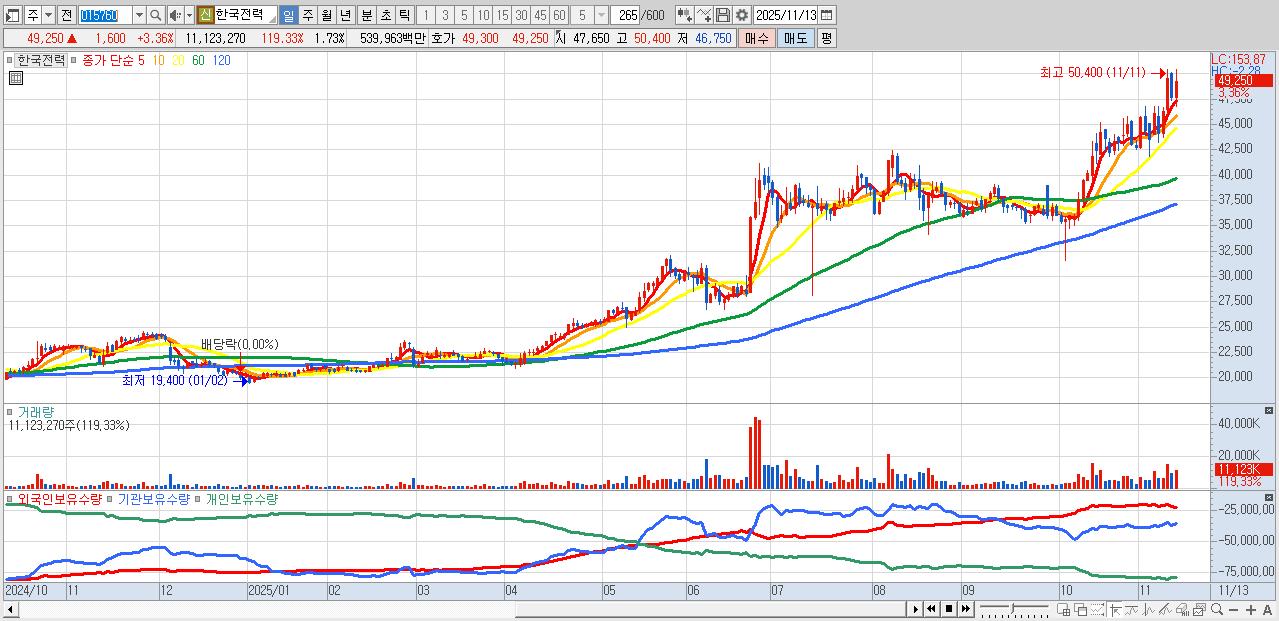
Task: Save chart settings with diskette icon
Action: pos(722,15)
